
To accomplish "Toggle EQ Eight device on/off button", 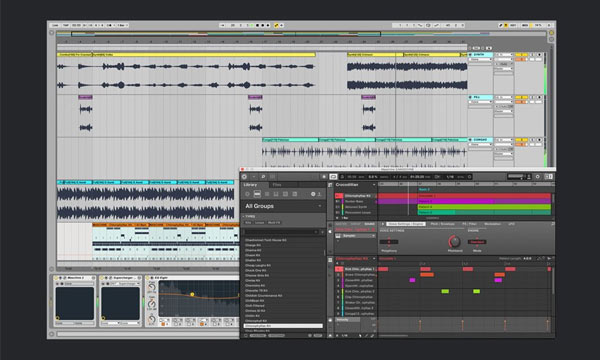I will click(x=148, y=278).
